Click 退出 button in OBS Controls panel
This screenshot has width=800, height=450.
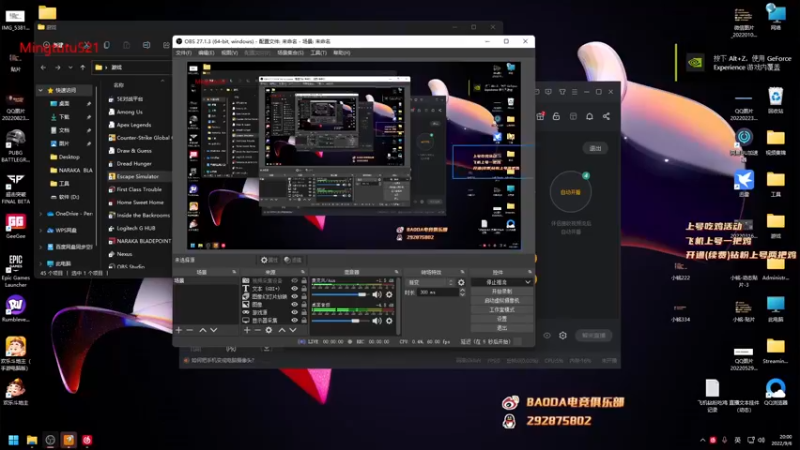click(502, 328)
